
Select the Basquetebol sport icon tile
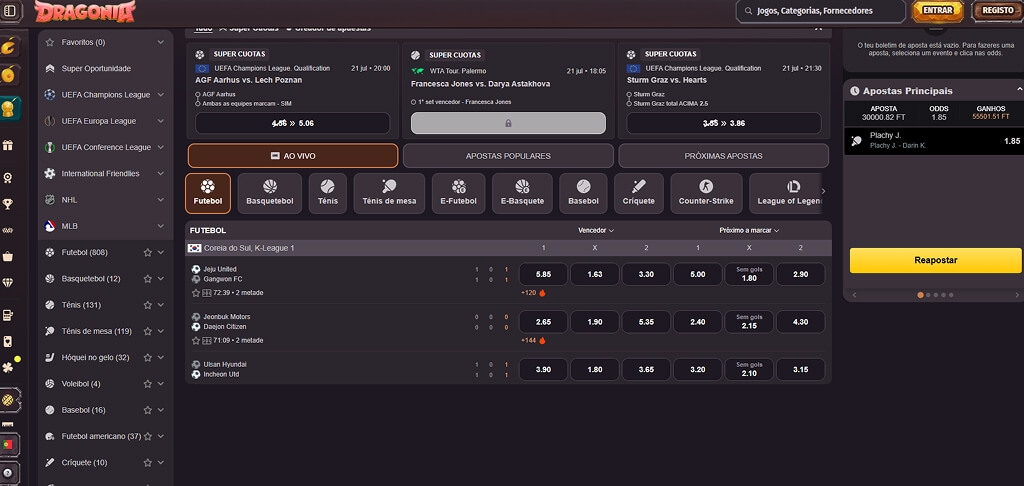270,193
